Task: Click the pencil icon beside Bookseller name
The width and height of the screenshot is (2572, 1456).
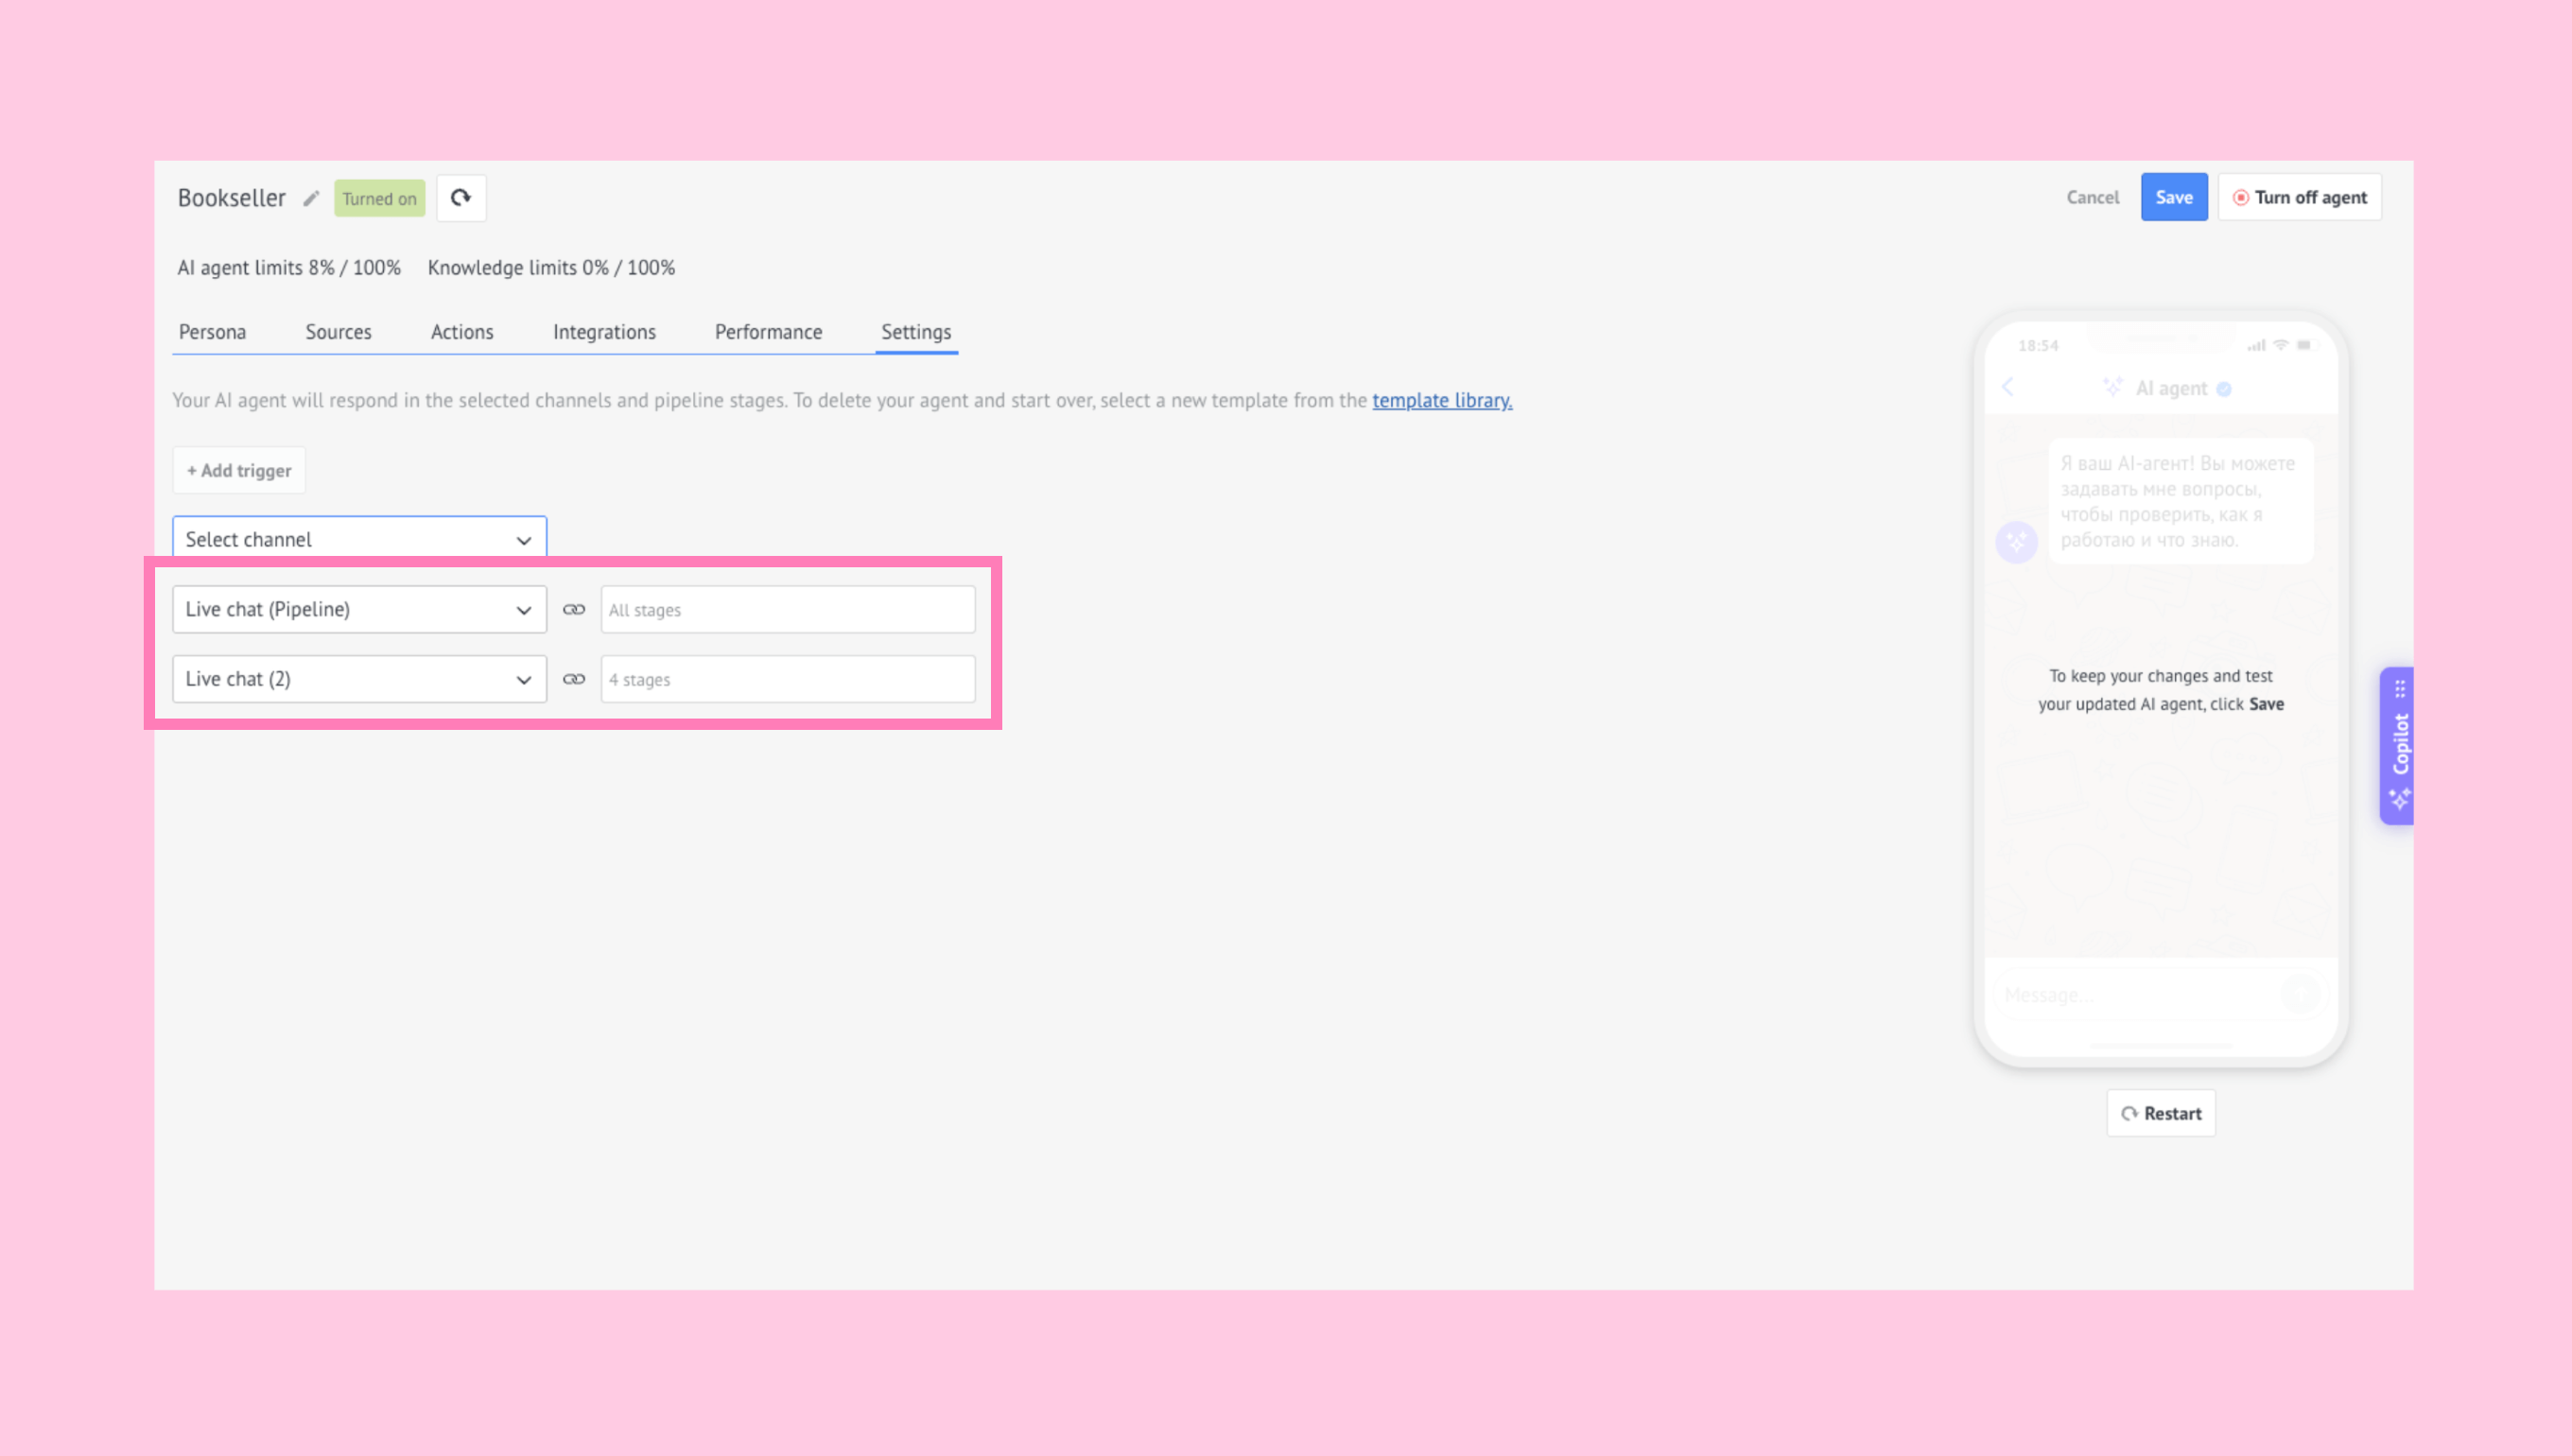Action: coord(311,198)
